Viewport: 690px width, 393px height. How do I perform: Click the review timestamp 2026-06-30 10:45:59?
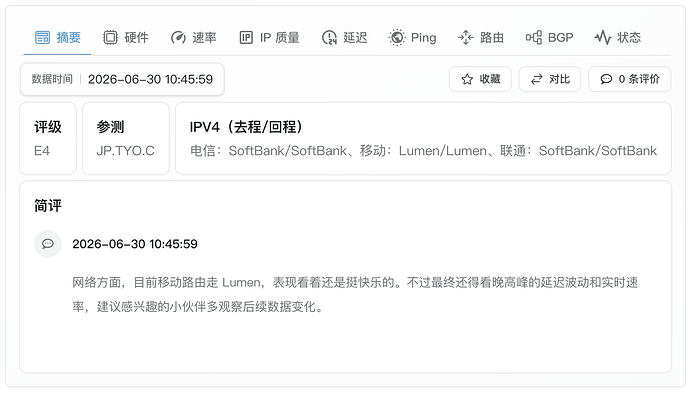point(135,244)
